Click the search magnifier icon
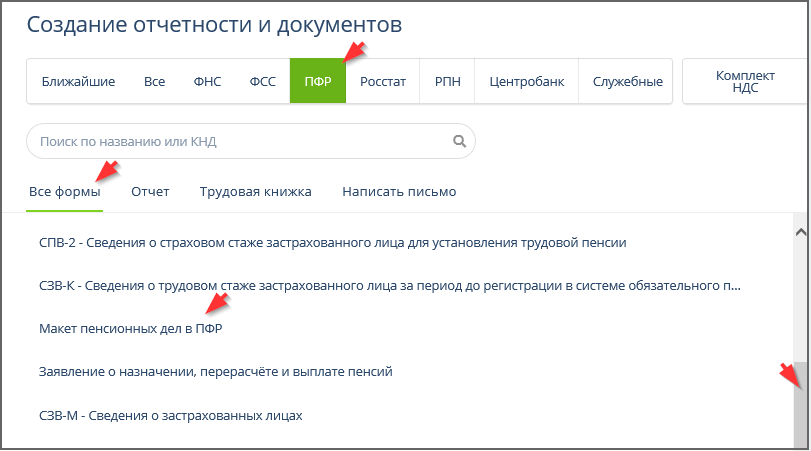The image size is (811, 451). 460,142
